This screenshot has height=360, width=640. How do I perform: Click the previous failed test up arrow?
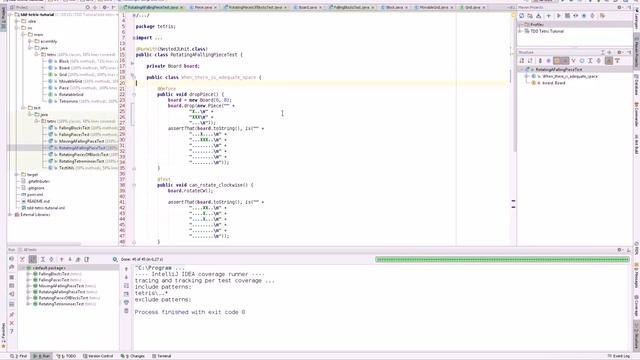[62, 259]
